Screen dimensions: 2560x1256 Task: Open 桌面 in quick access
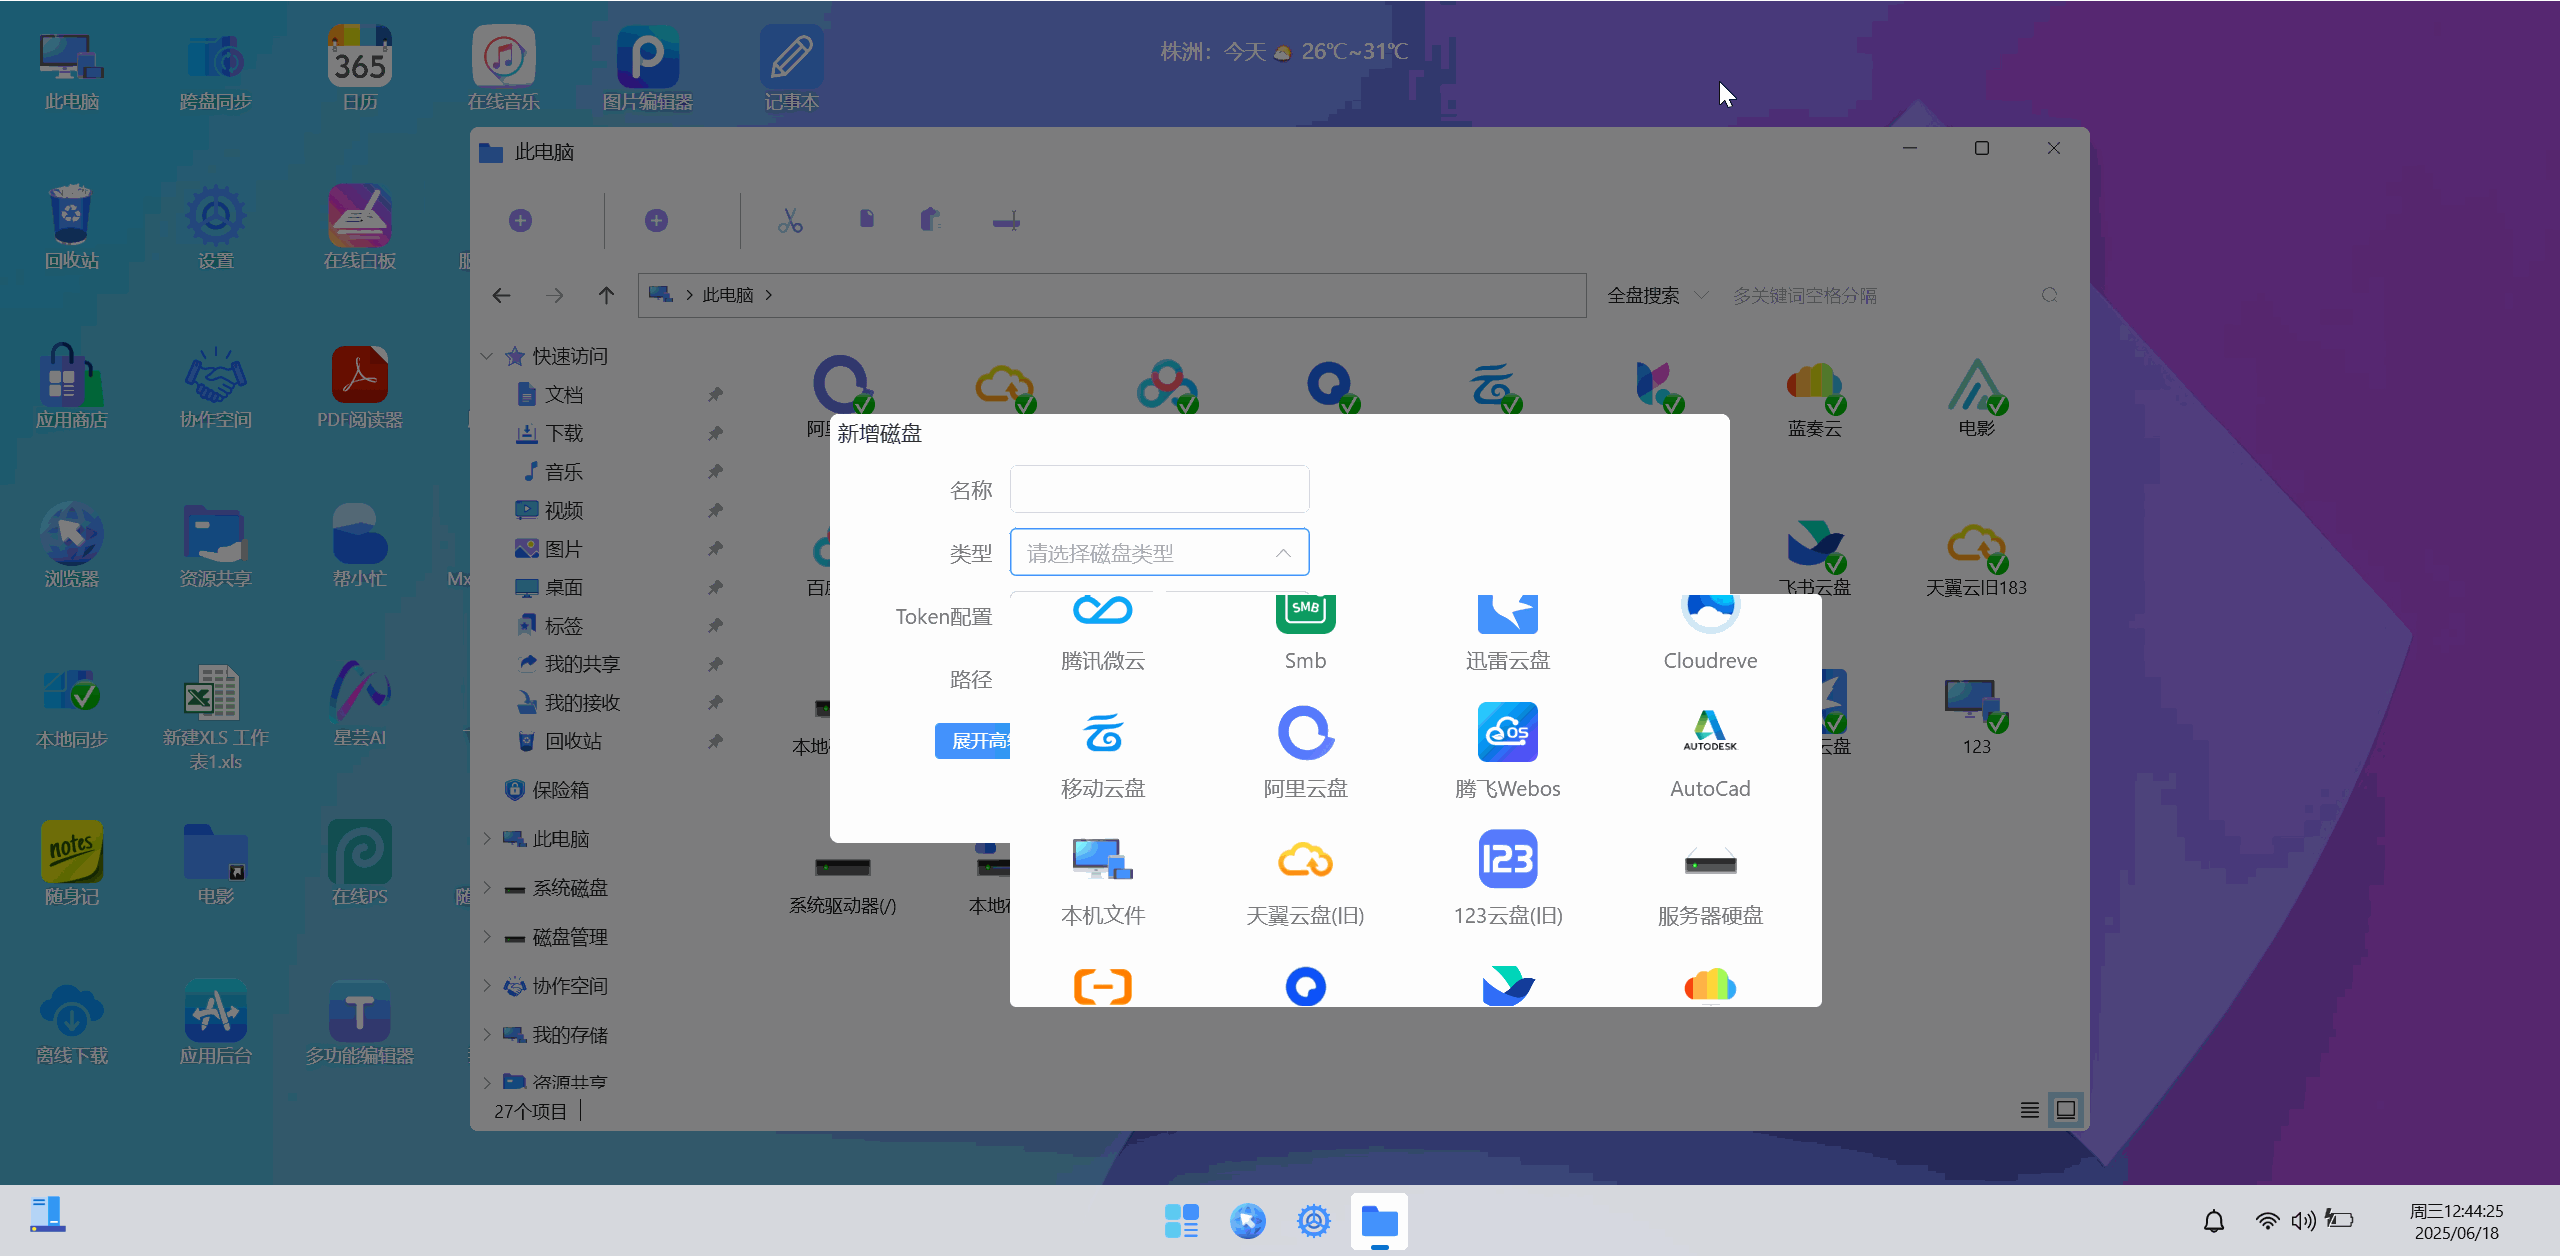550,588
